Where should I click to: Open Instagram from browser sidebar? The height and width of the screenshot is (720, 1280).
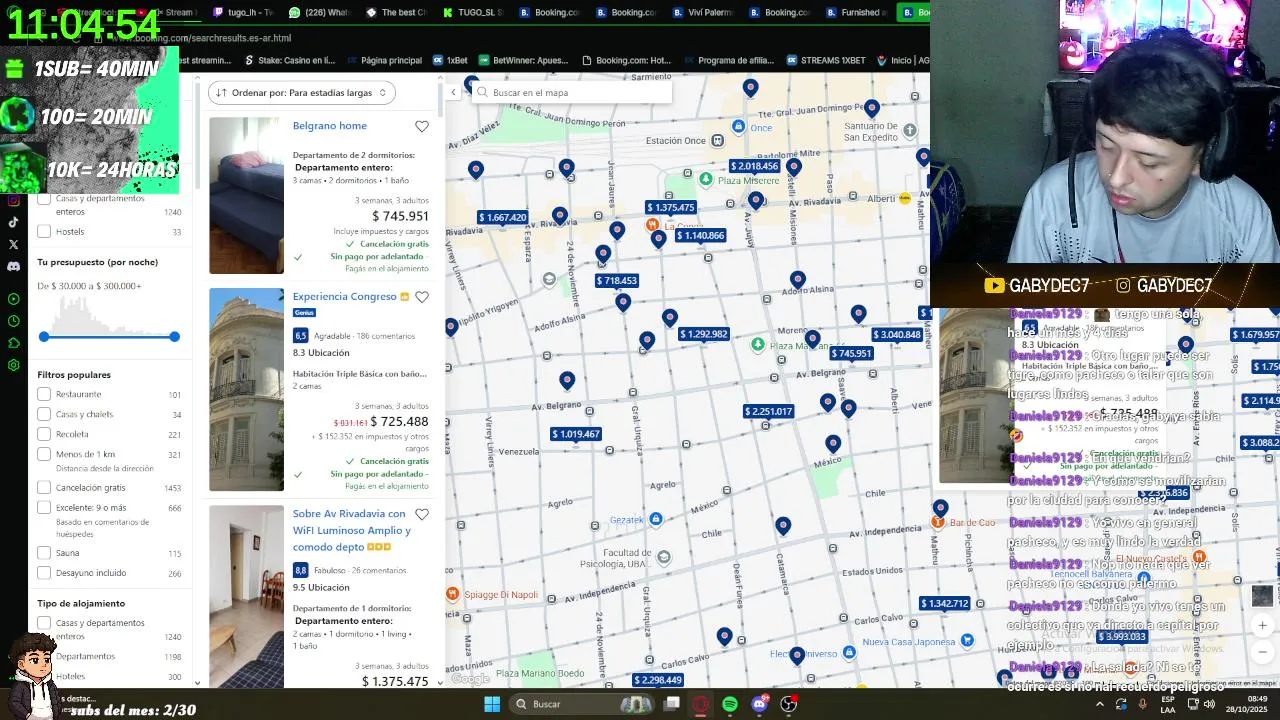(13, 200)
